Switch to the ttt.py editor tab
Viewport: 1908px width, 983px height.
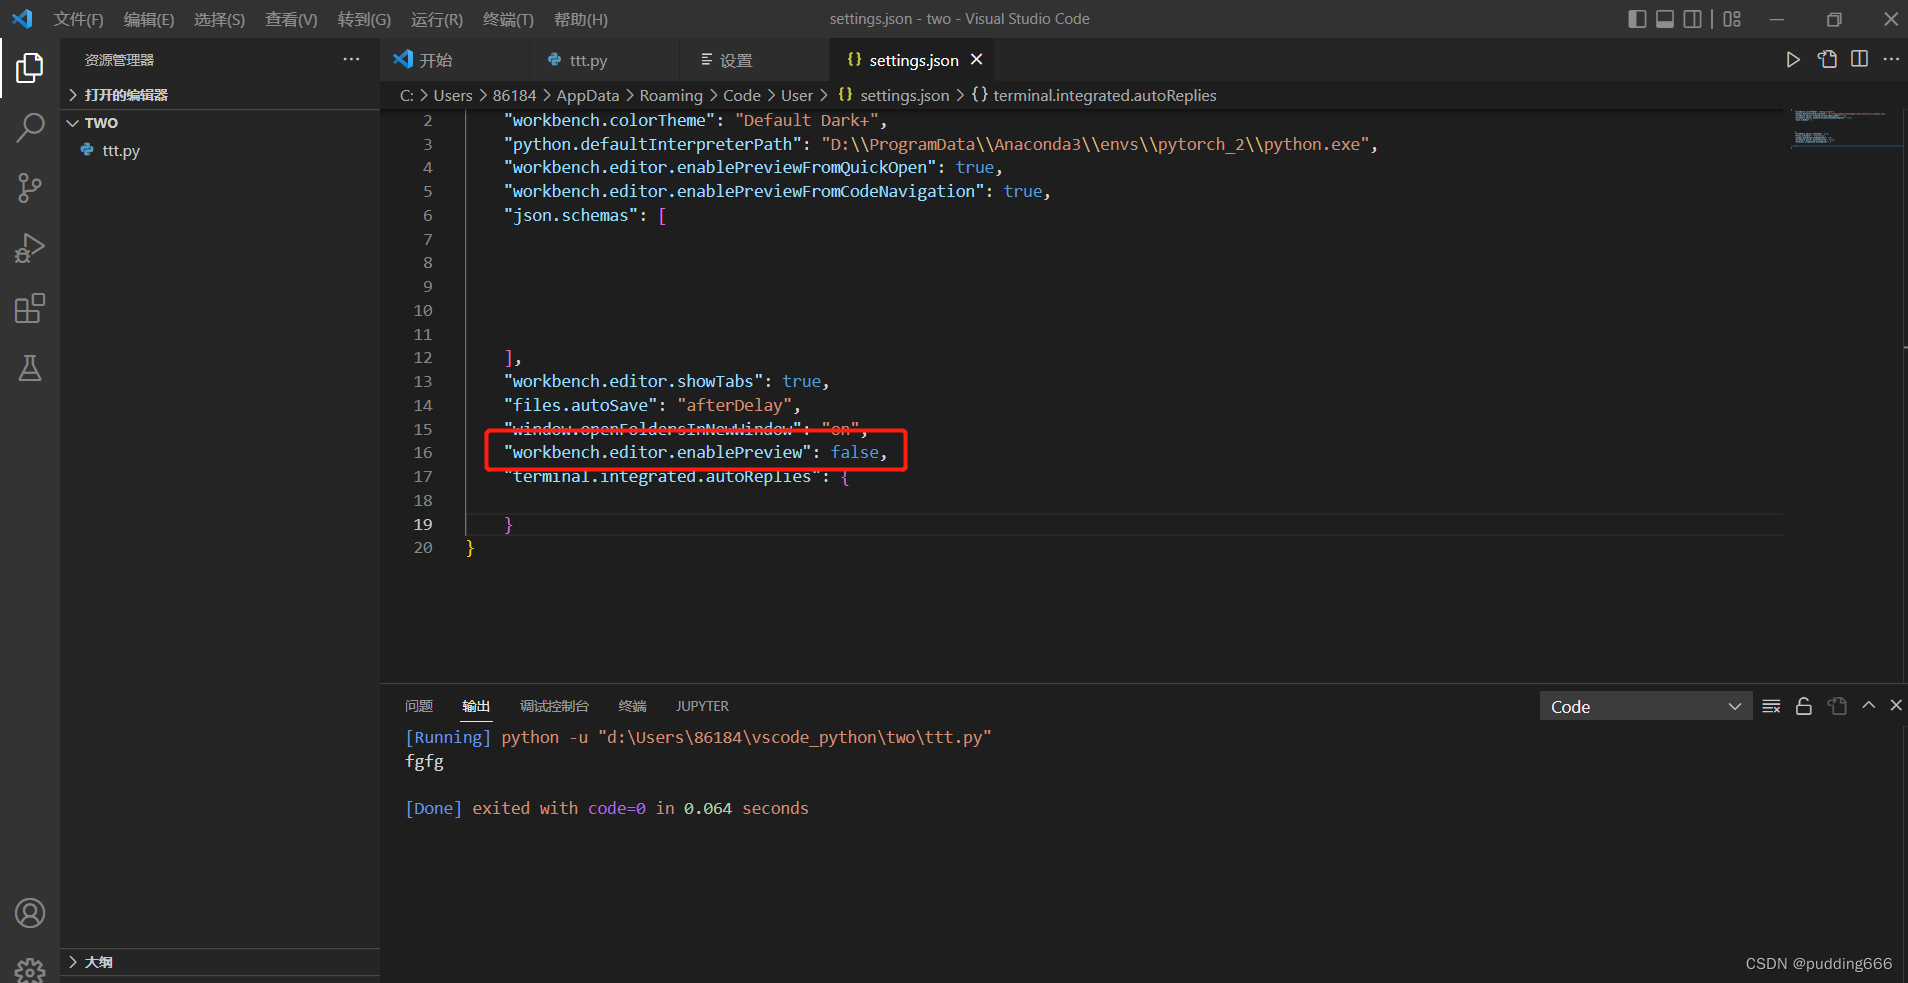pyautogui.click(x=604, y=60)
